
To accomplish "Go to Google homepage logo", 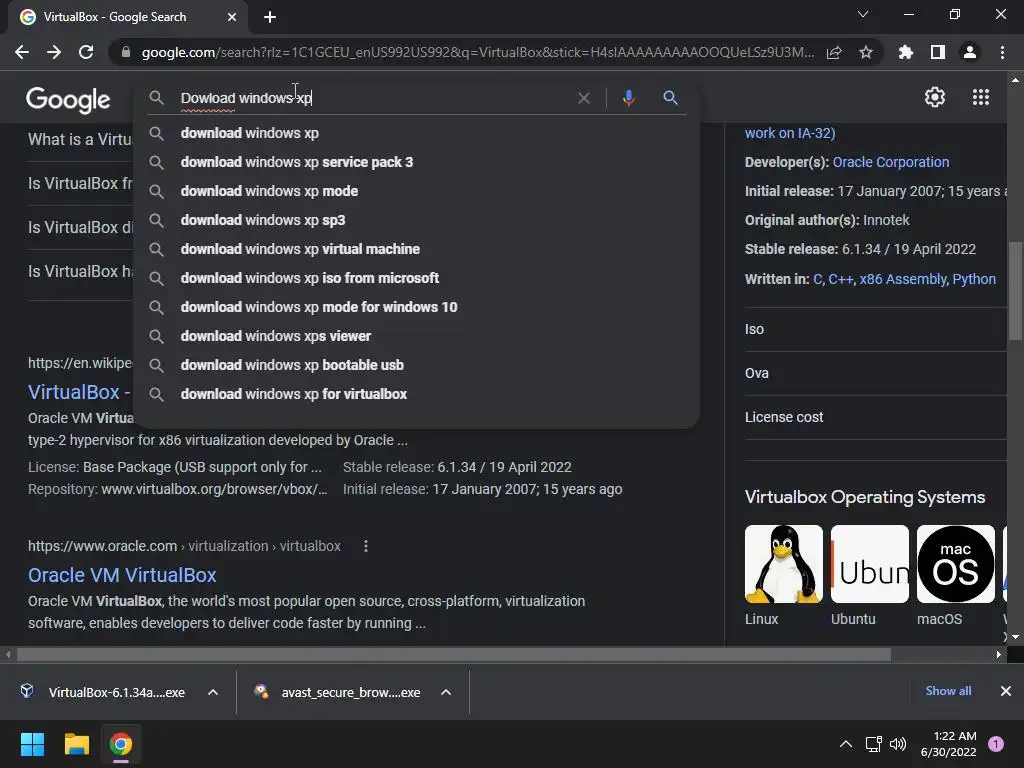I will click(x=68, y=99).
